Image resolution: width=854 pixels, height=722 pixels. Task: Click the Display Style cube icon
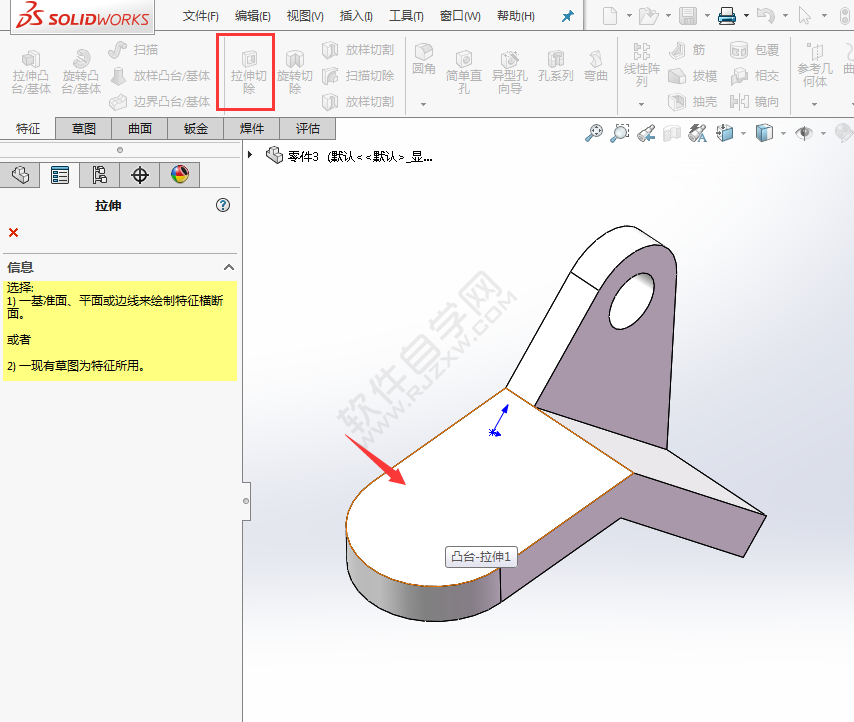pos(764,133)
